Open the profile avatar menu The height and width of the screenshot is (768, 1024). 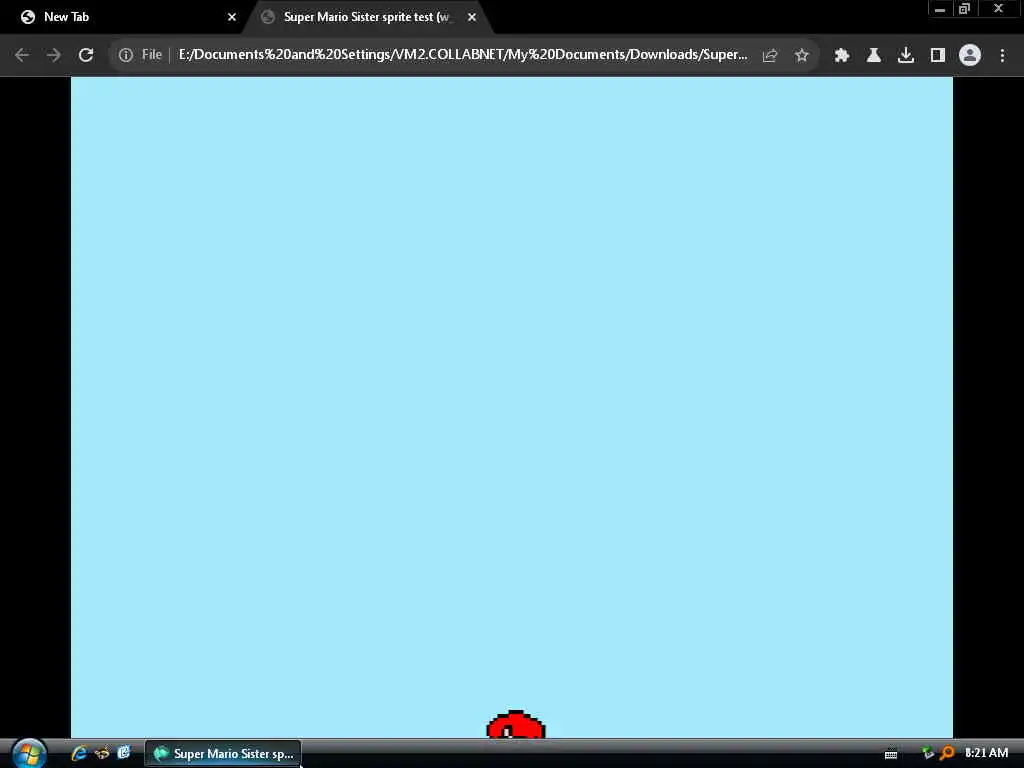tap(970, 56)
